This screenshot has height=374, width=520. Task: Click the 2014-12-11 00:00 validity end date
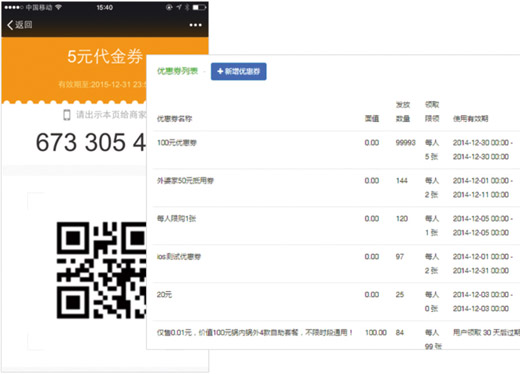point(481,195)
